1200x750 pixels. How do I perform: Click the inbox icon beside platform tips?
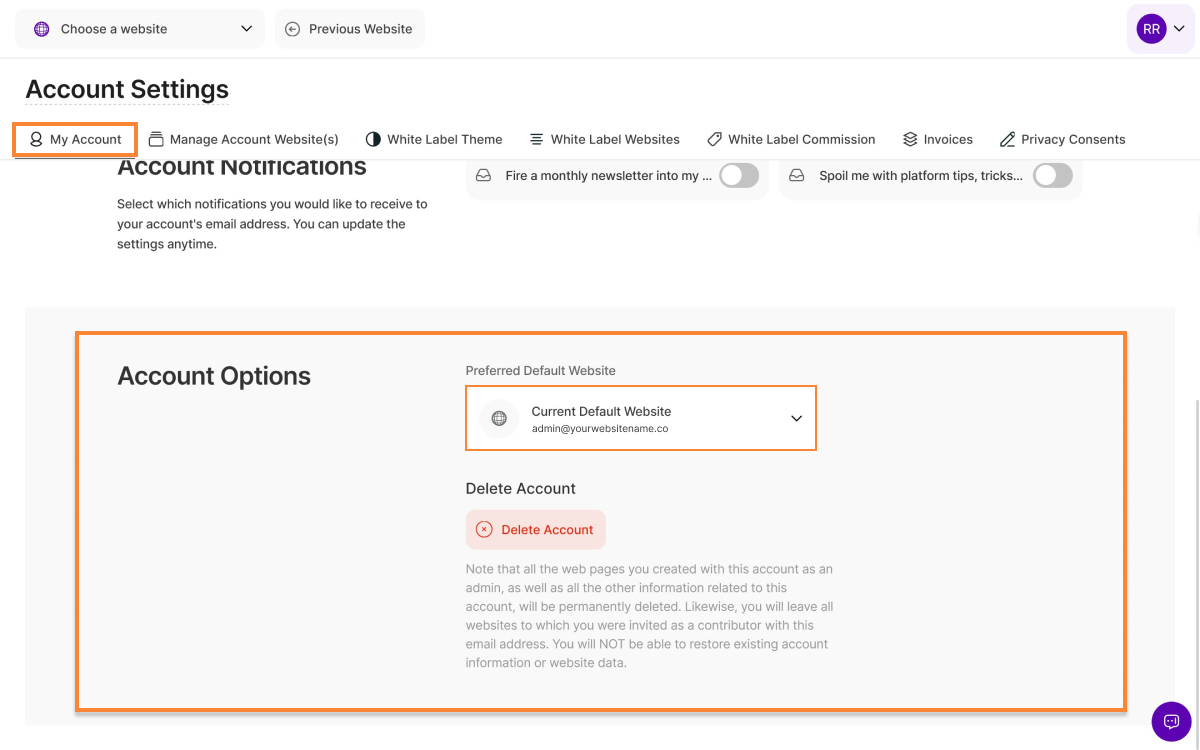797,176
